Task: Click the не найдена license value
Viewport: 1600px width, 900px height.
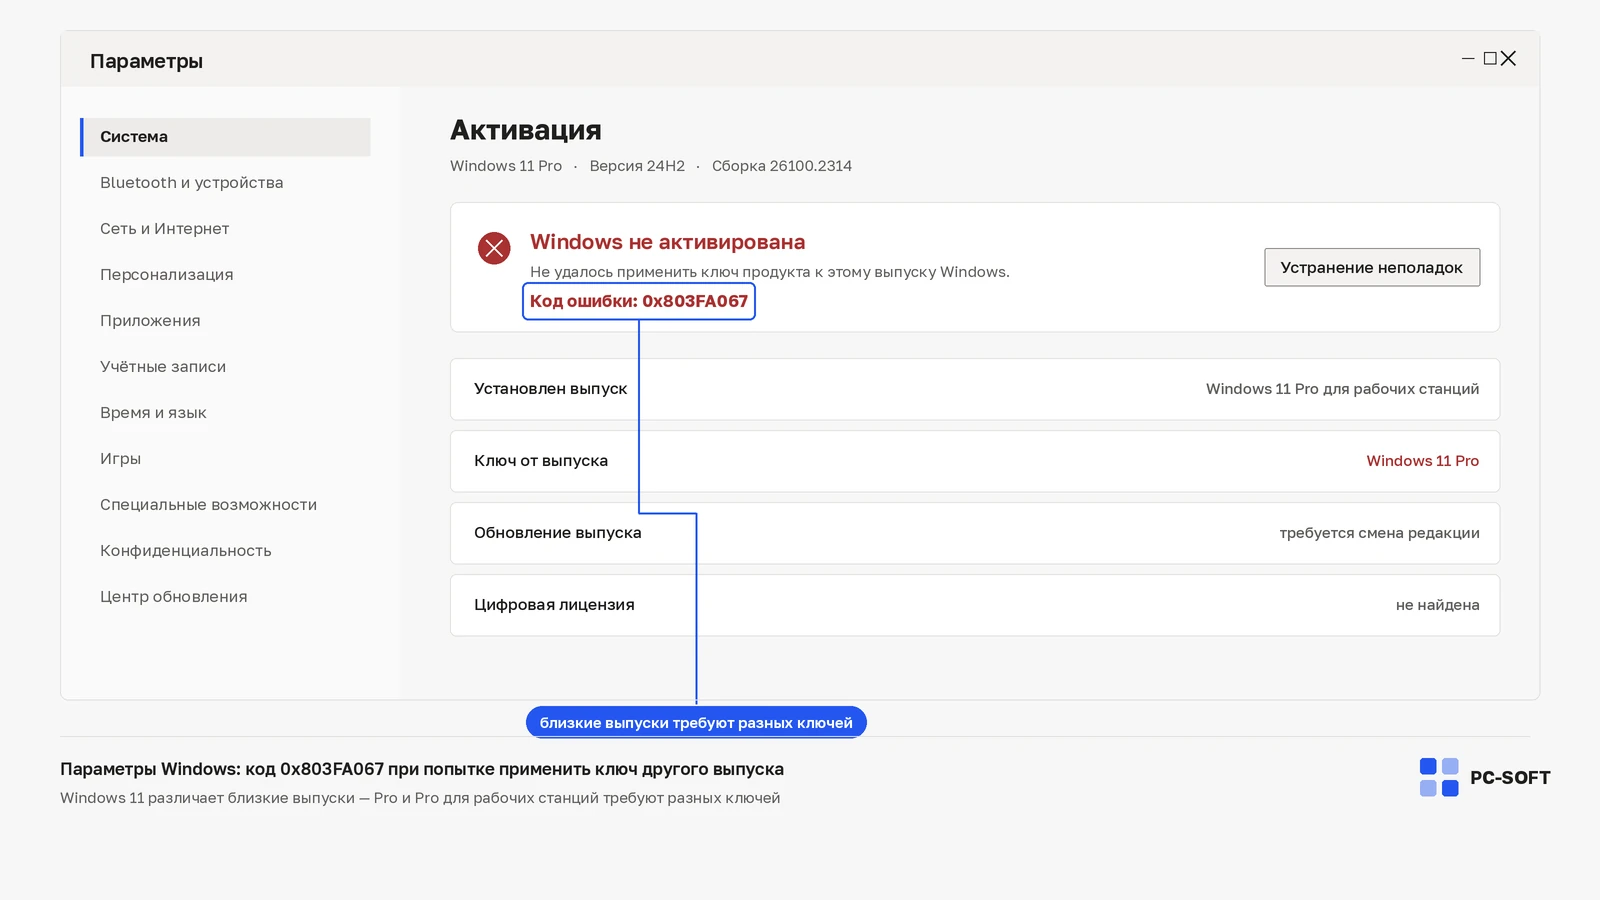Action: (1438, 605)
